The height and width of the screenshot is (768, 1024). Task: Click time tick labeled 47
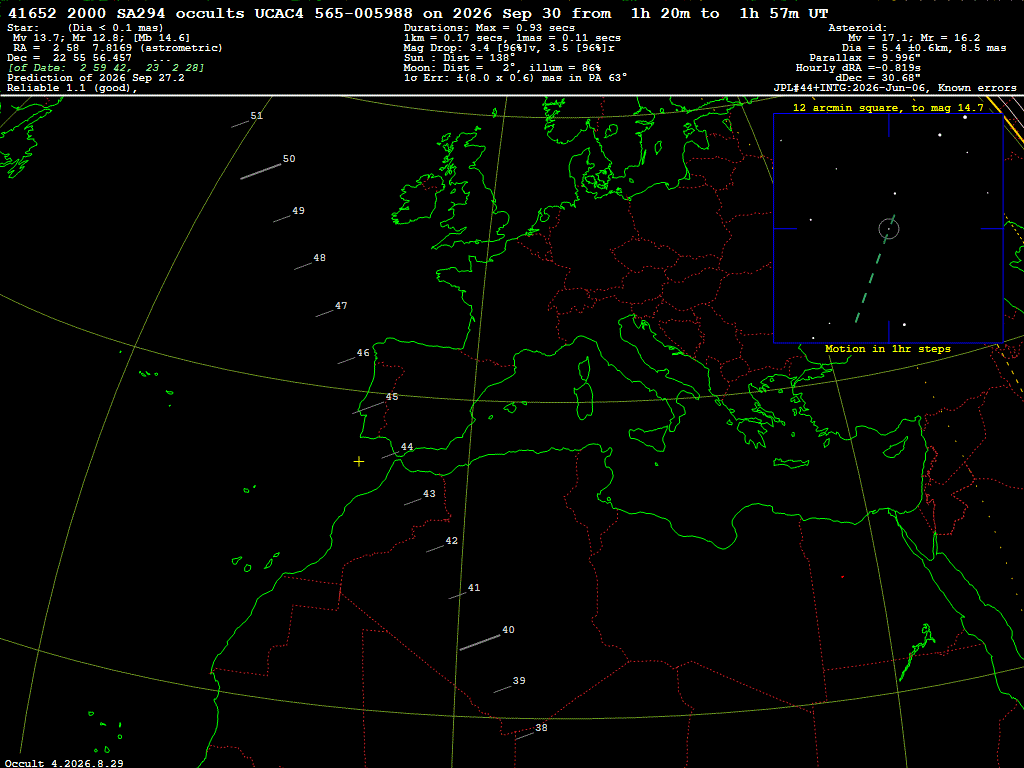pos(341,306)
